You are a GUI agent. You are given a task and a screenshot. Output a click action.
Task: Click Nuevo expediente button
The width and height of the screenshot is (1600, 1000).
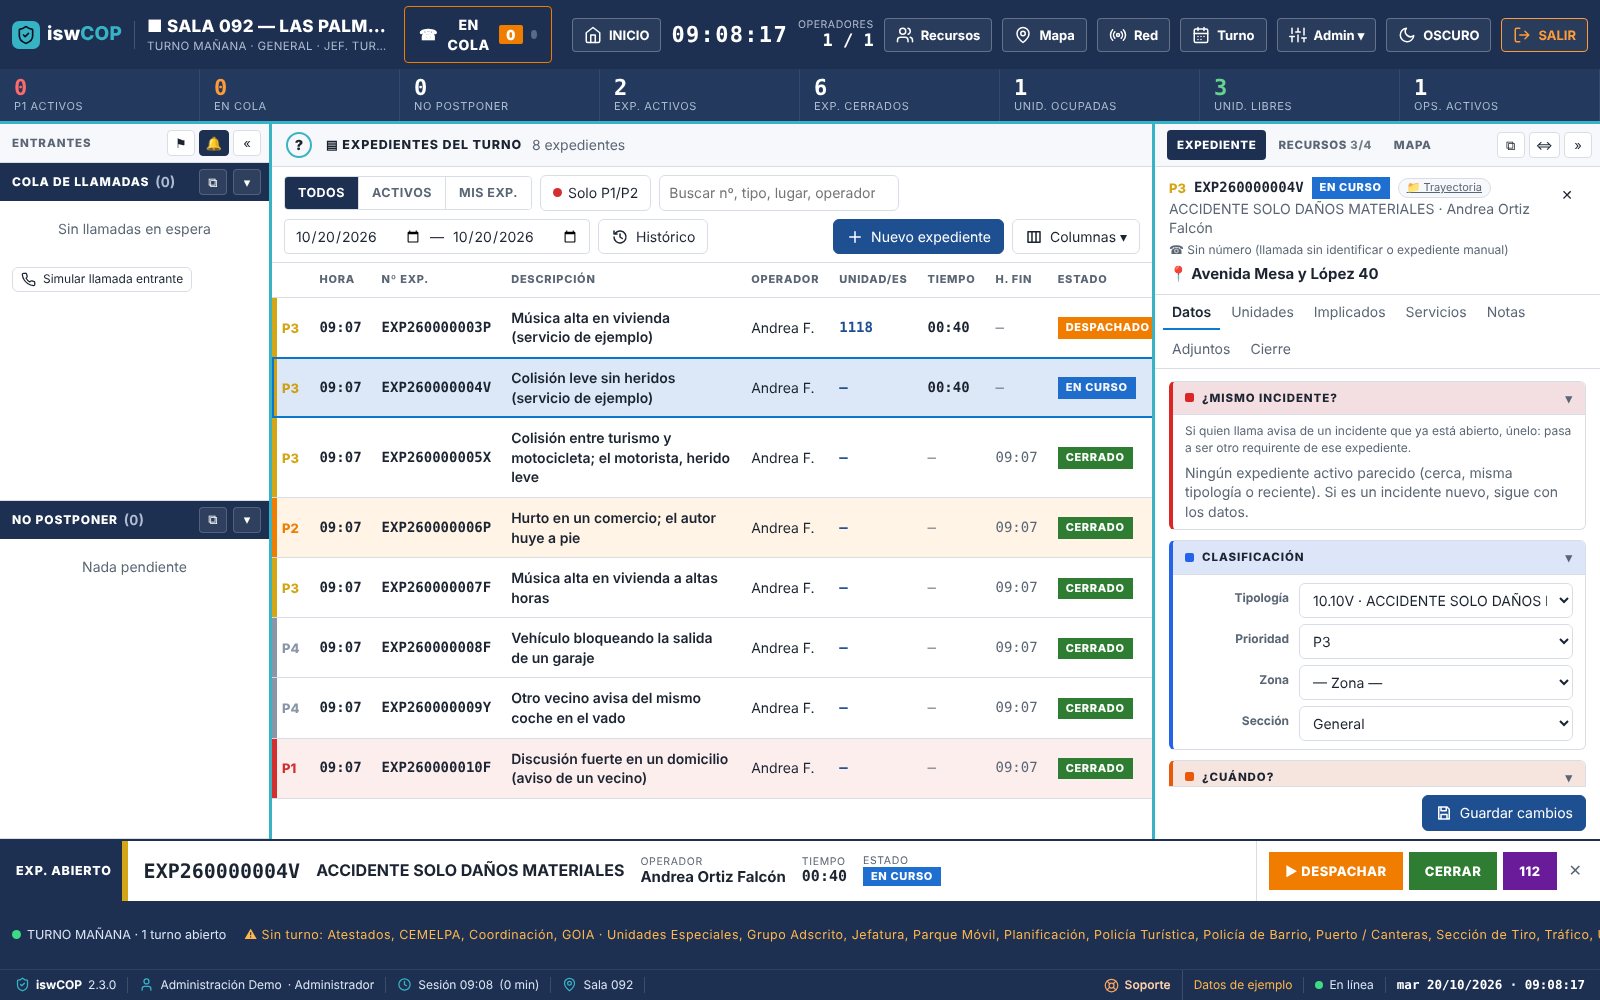coord(918,237)
